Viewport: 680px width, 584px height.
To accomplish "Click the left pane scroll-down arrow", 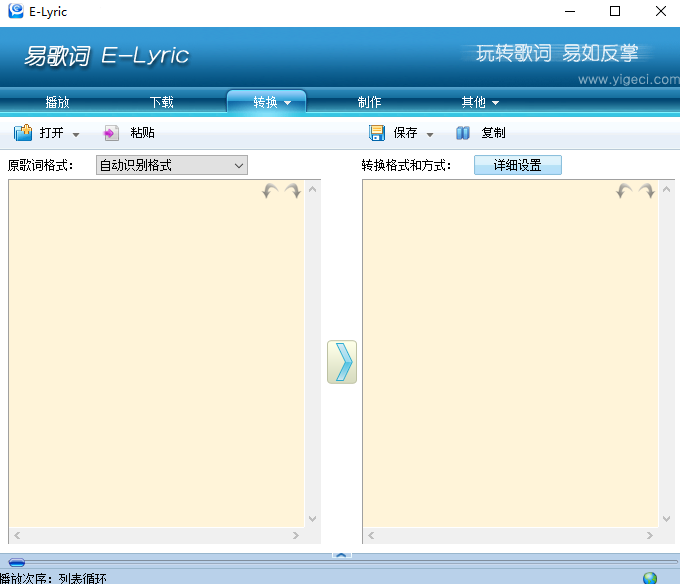I will pyautogui.click(x=312, y=519).
